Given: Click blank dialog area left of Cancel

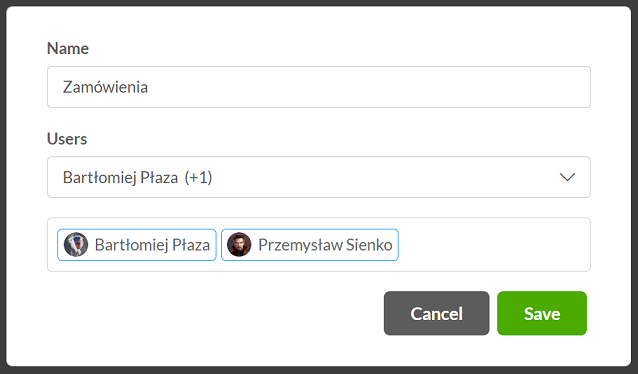Looking at the screenshot, I should point(212,313).
